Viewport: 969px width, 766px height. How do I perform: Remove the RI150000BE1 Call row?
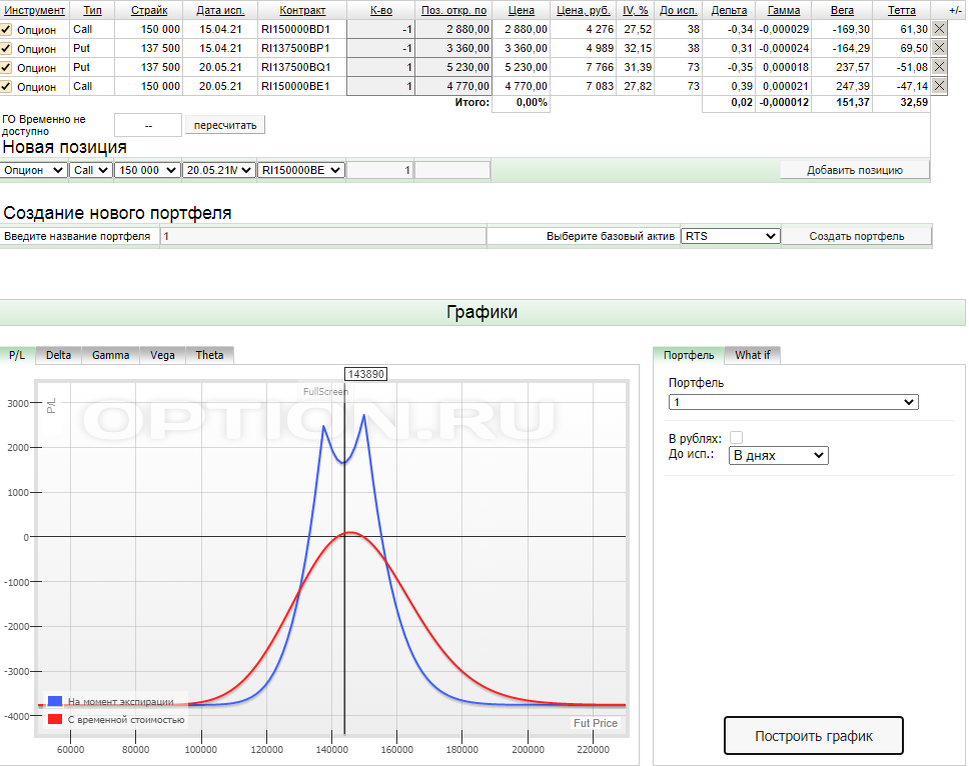[939, 86]
